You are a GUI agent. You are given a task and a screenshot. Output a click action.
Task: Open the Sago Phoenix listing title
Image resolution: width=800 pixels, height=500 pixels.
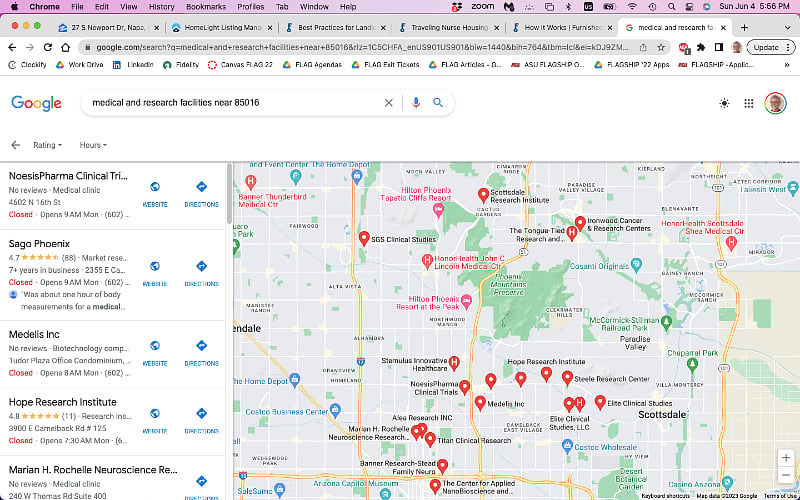39,243
